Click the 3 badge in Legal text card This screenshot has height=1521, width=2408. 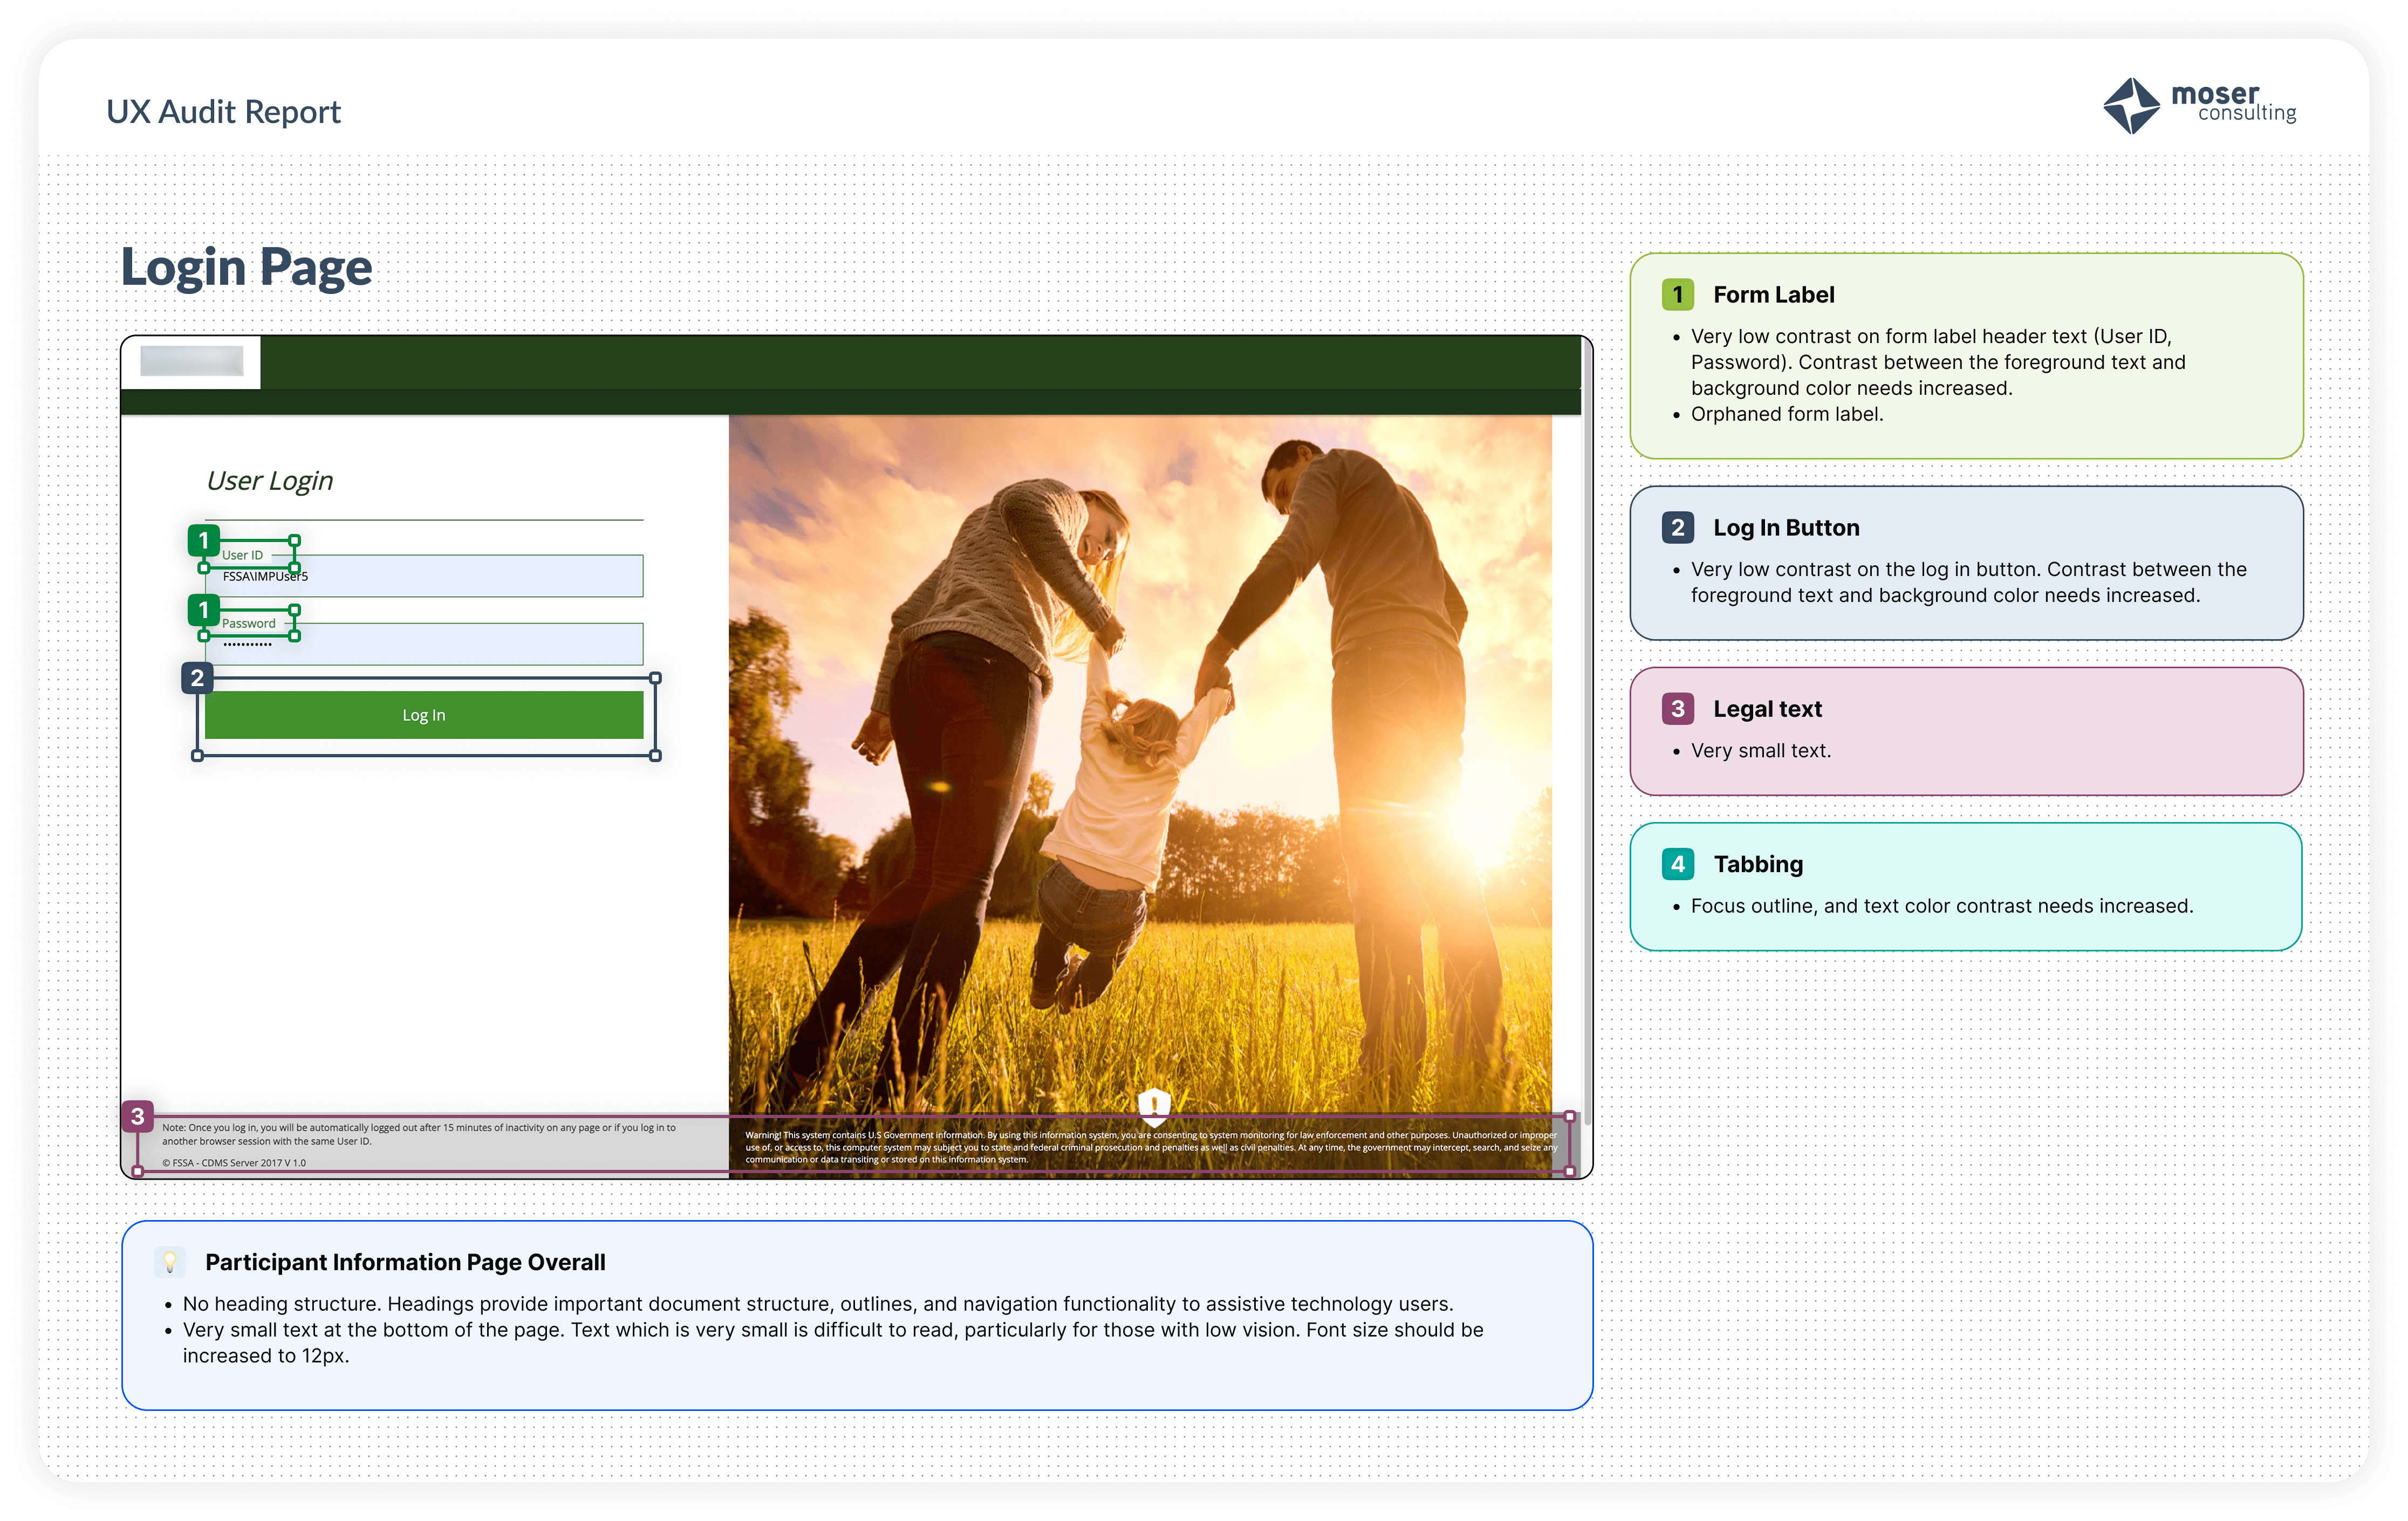pyautogui.click(x=1677, y=709)
